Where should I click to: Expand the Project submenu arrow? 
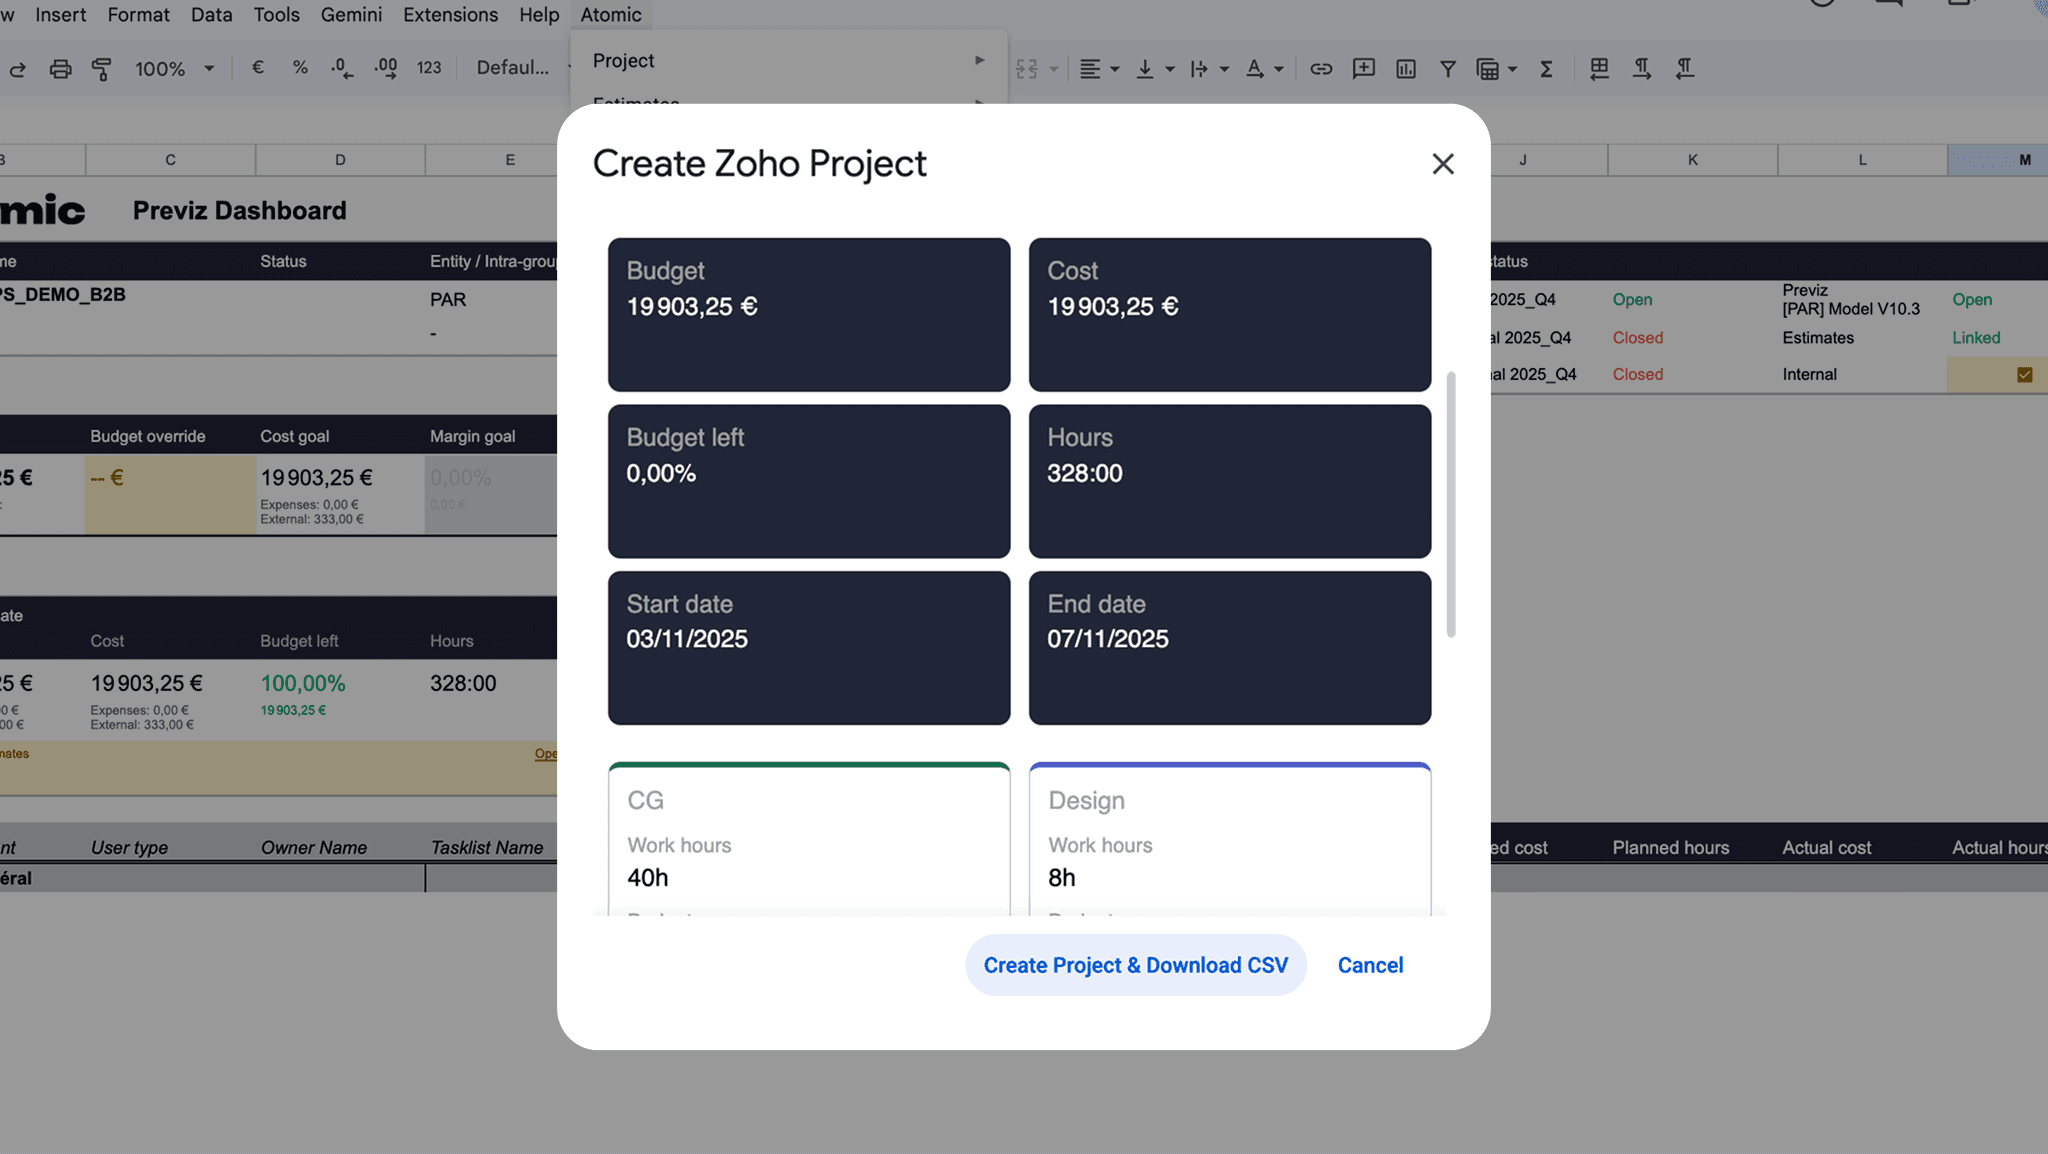click(979, 61)
